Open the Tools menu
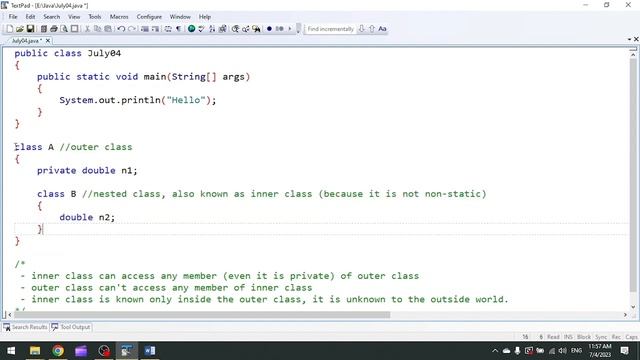The image size is (640, 360). tap(95, 17)
